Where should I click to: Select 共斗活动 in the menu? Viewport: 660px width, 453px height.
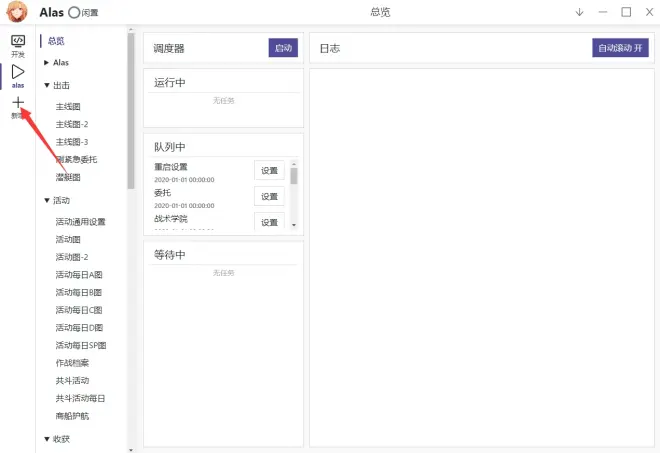point(72,381)
